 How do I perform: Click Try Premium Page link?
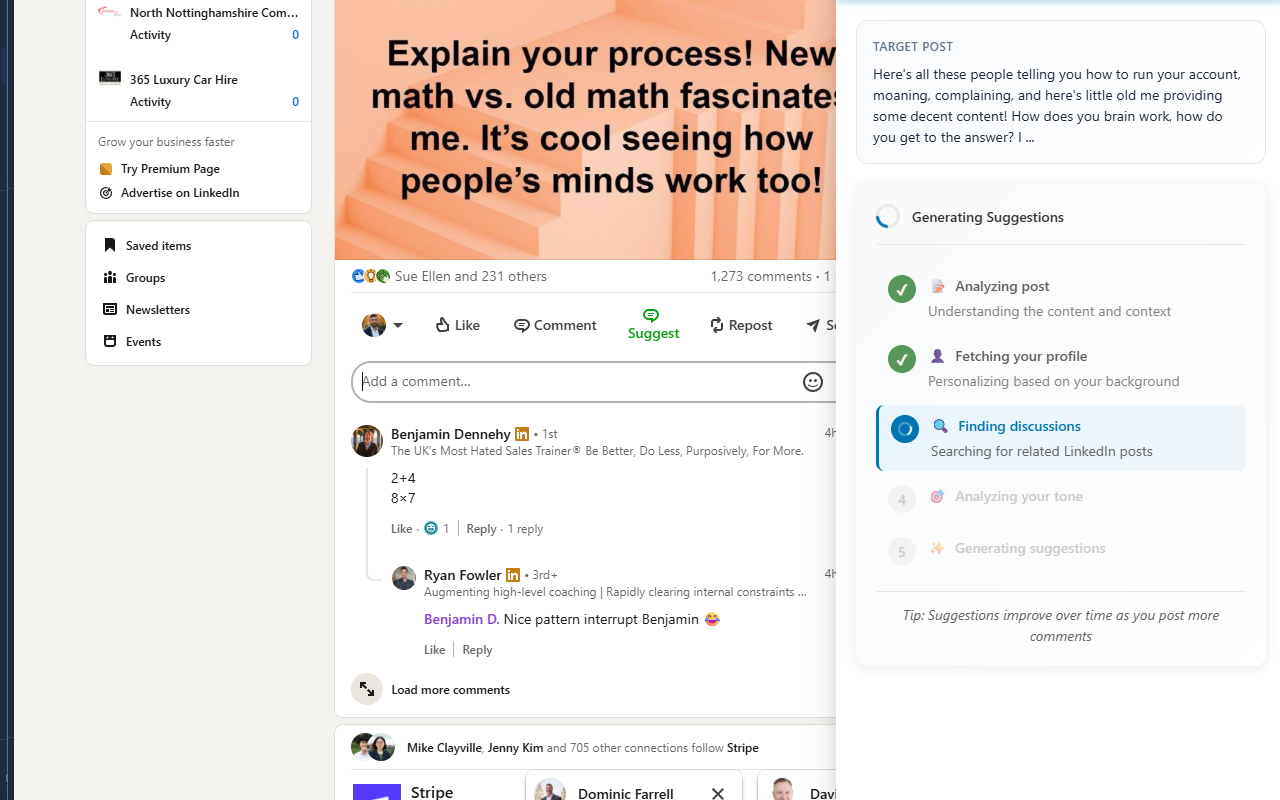pos(170,169)
